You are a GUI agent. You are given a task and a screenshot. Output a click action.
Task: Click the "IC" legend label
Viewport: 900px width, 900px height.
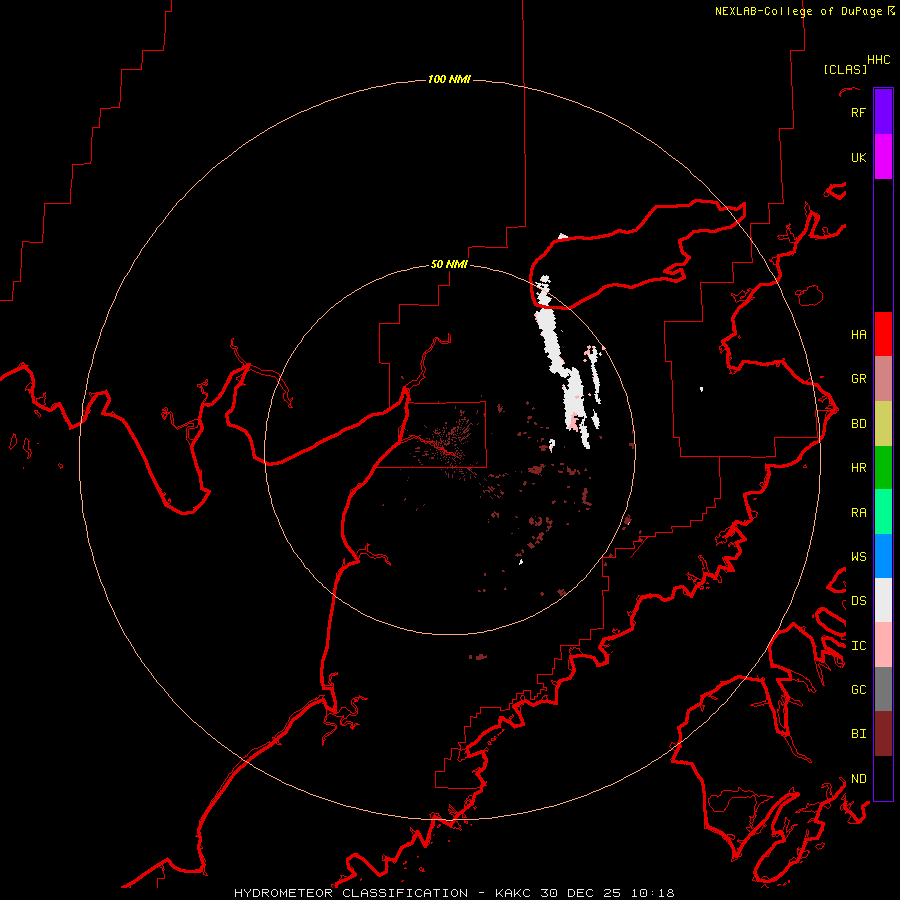[858, 646]
